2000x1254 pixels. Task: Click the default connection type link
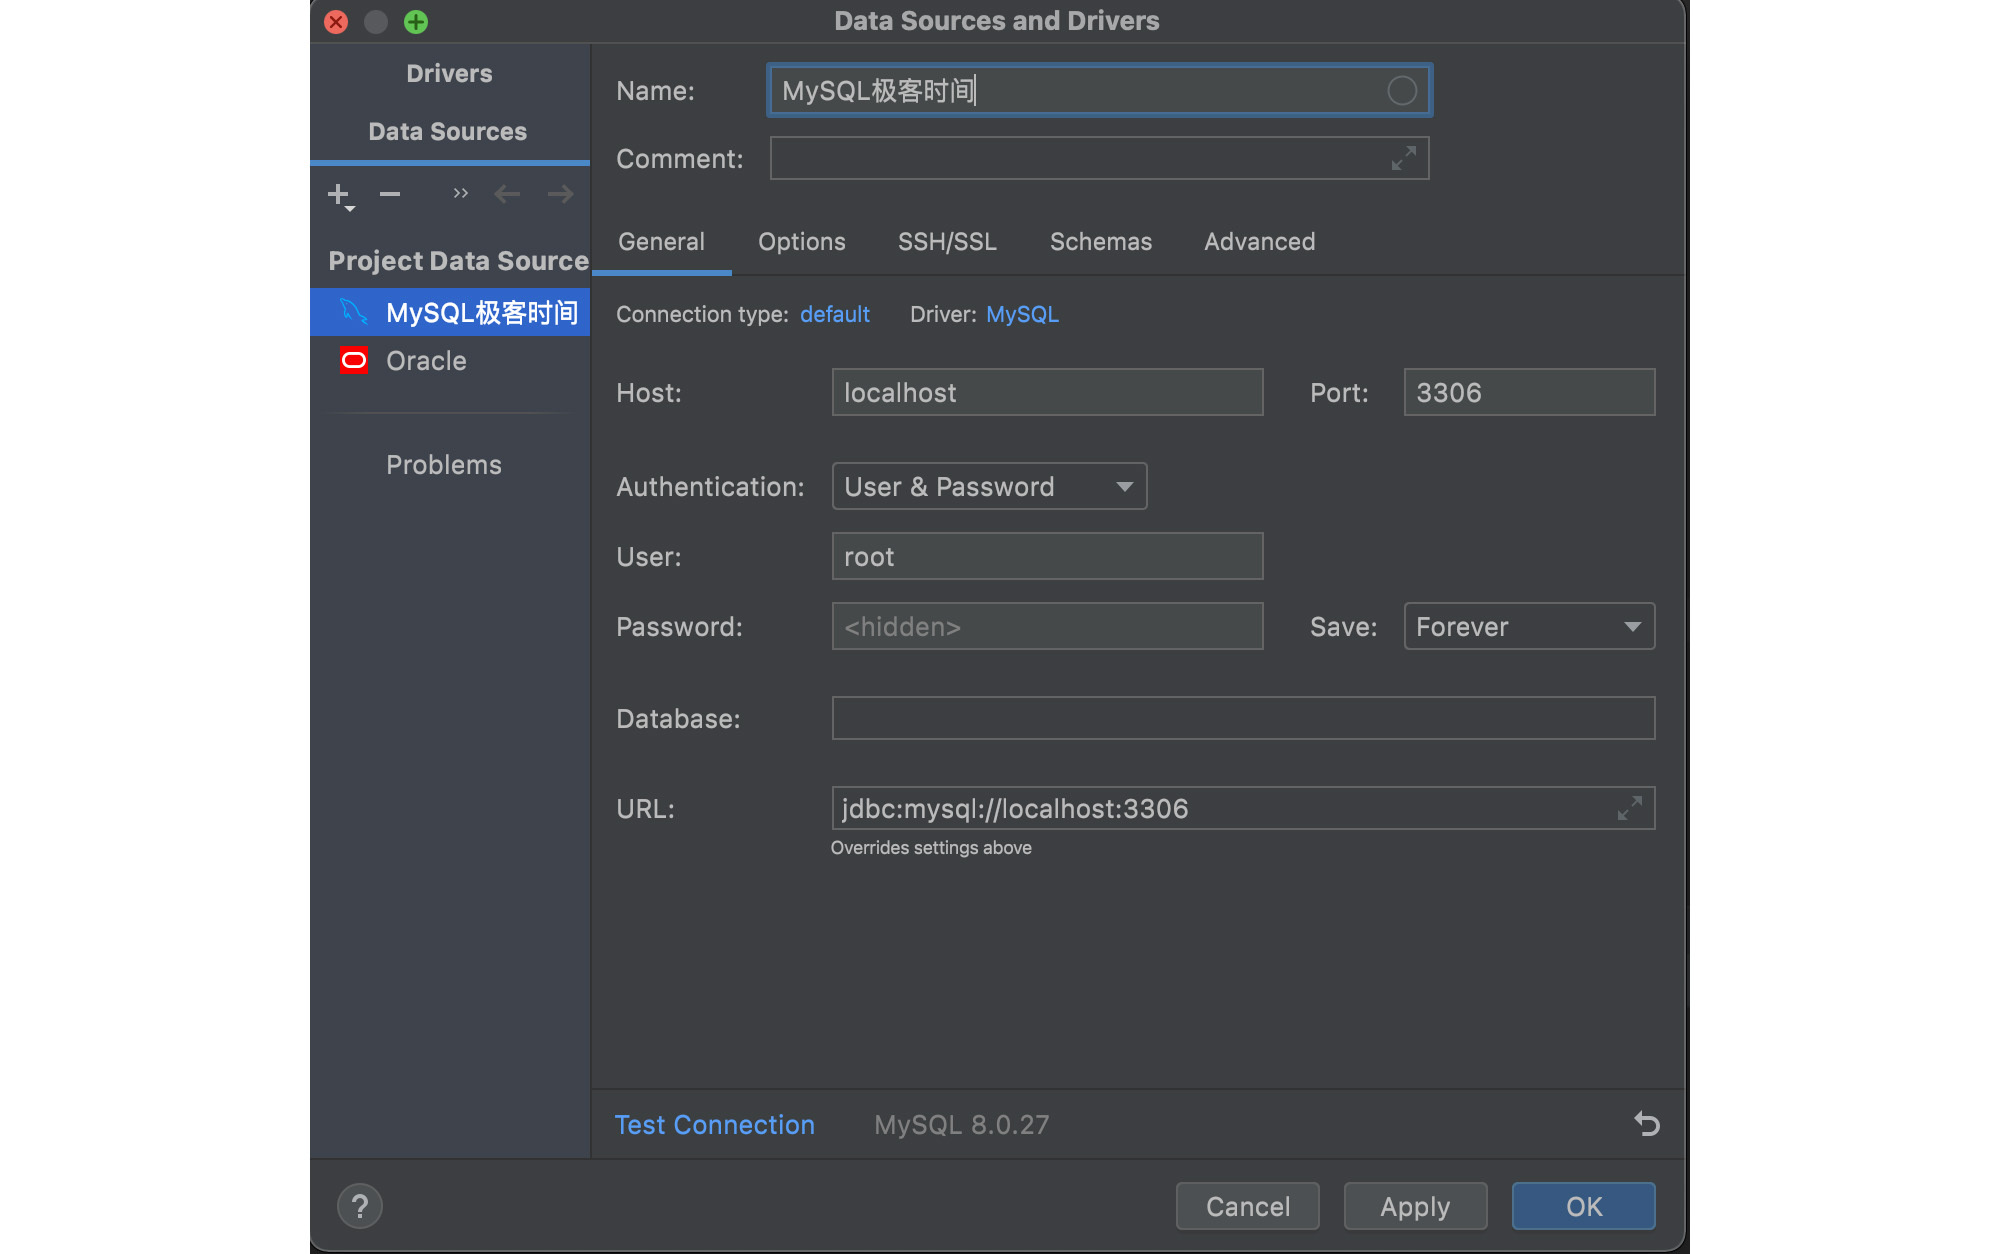click(834, 314)
